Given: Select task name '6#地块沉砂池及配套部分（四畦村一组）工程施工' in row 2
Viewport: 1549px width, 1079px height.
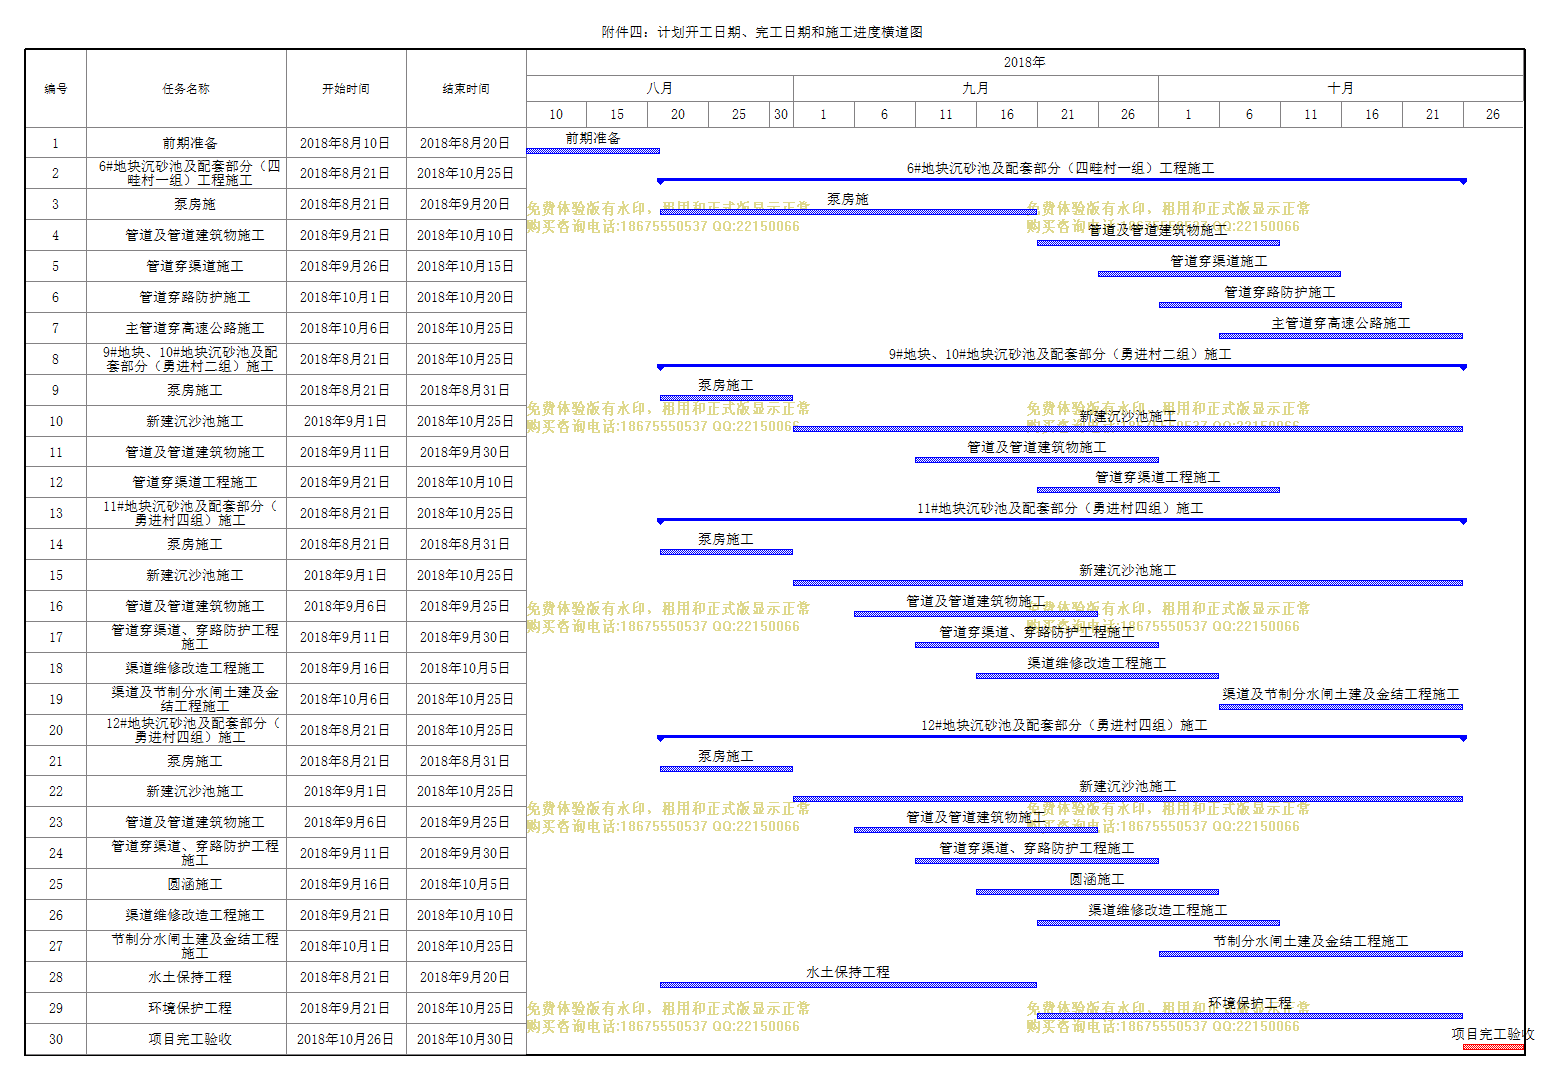Looking at the screenshot, I should [186, 173].
